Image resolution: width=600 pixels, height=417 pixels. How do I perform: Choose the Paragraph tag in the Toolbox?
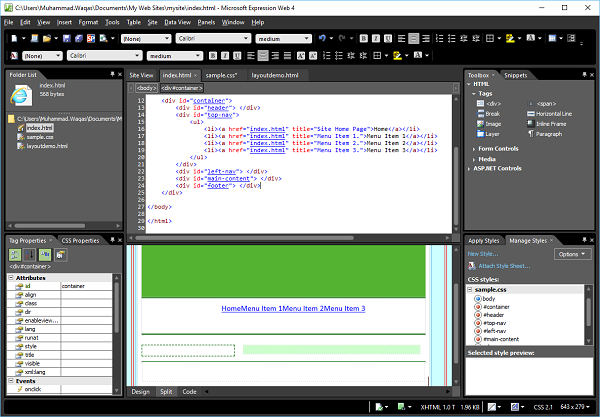click(x=548, y=132)
